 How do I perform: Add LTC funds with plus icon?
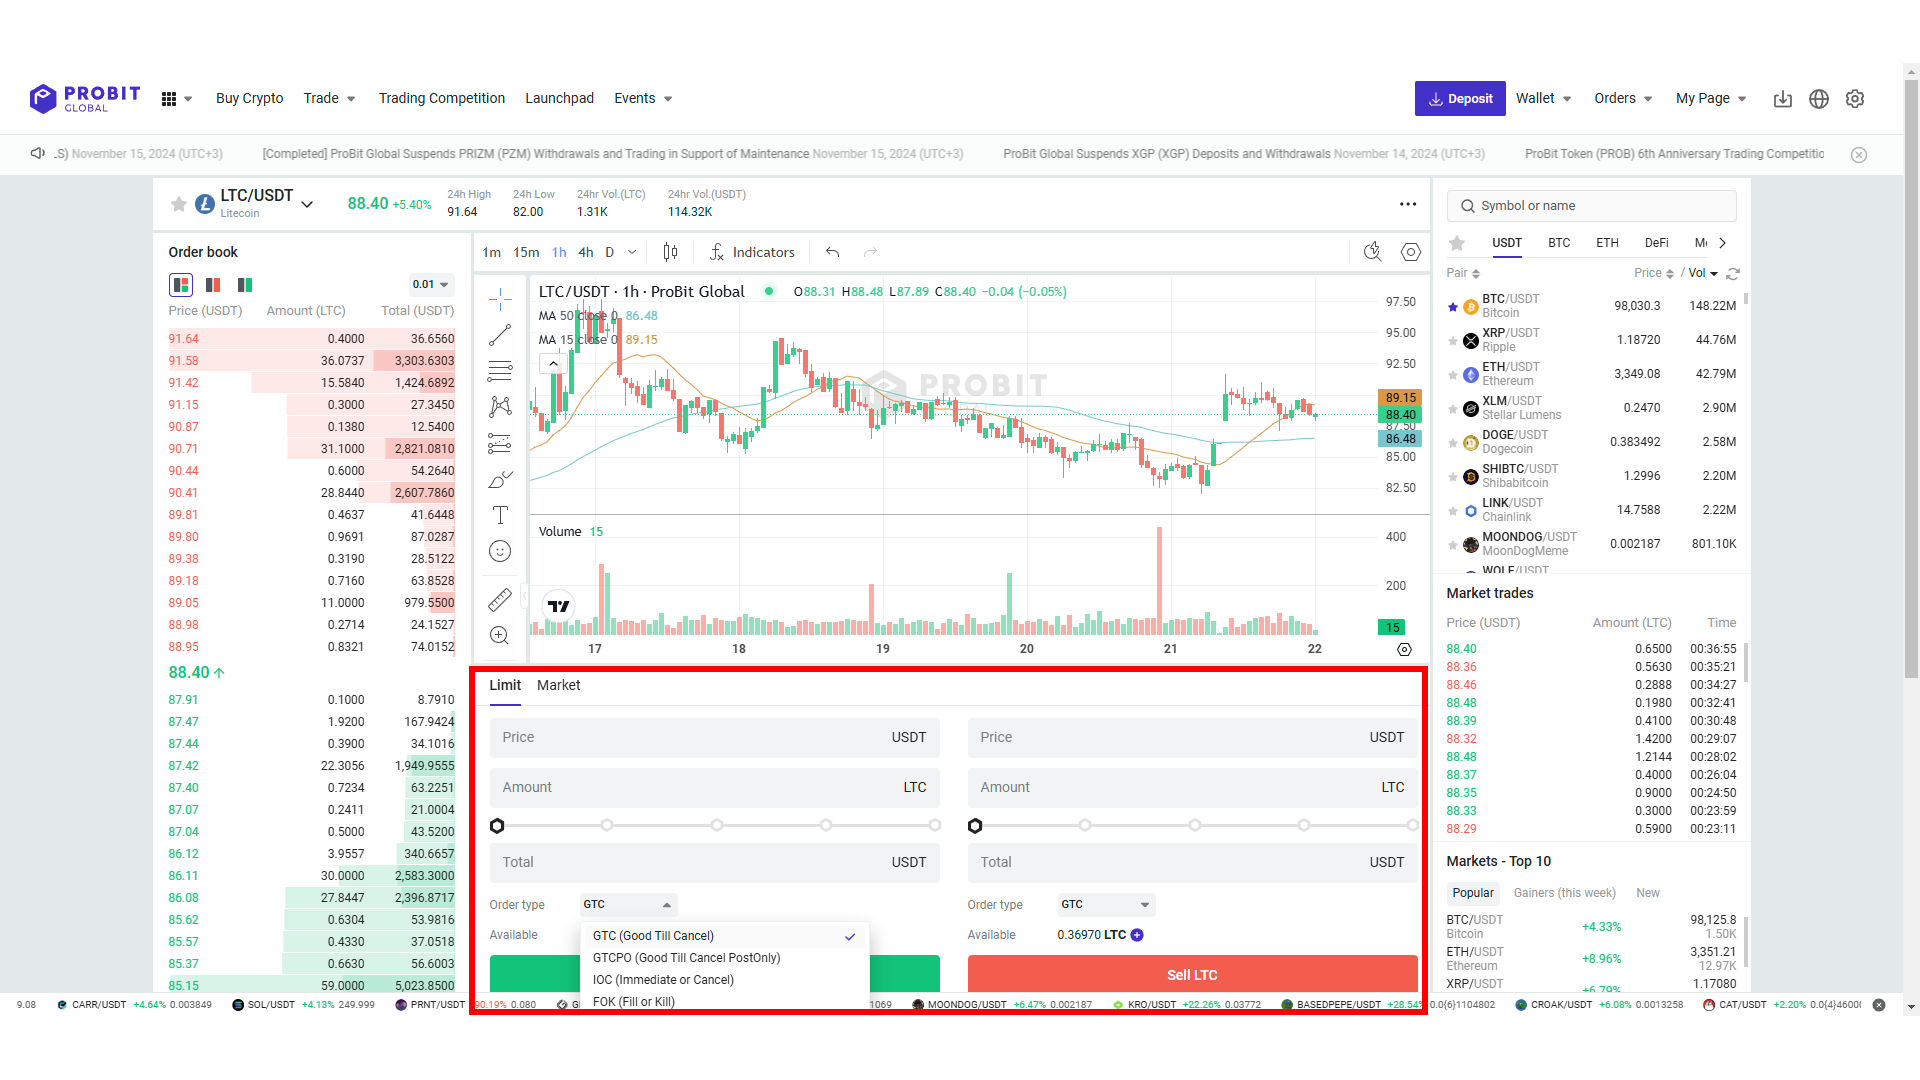(x=1137, y=935)
